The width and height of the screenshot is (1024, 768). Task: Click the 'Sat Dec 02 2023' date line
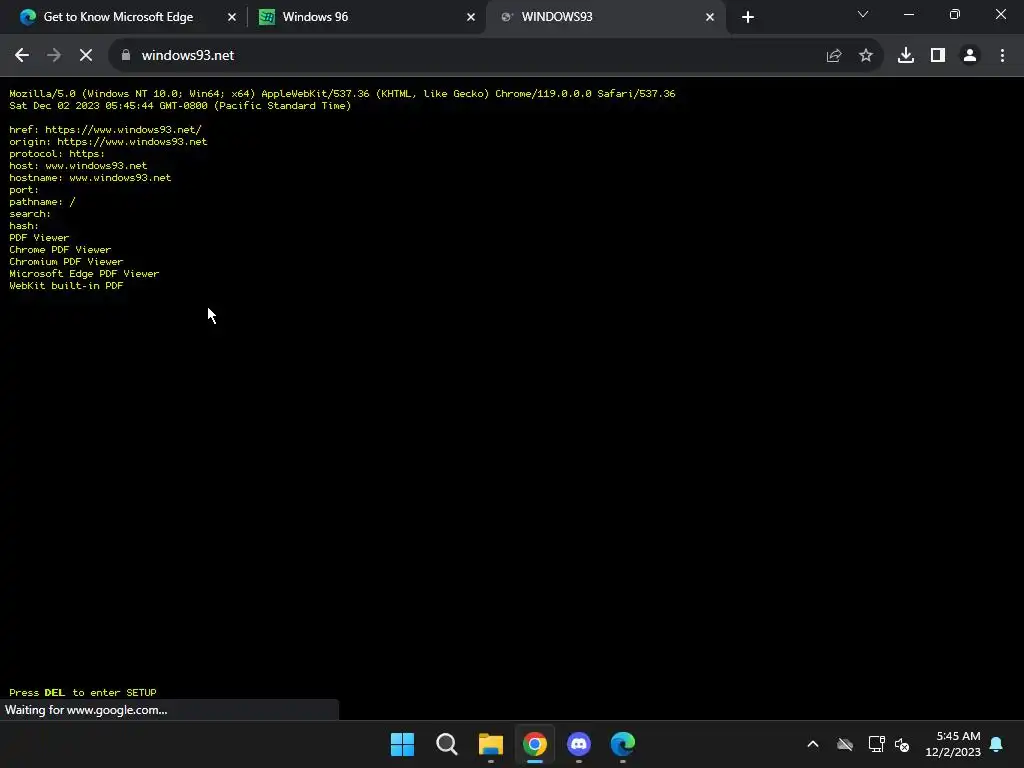180,106
